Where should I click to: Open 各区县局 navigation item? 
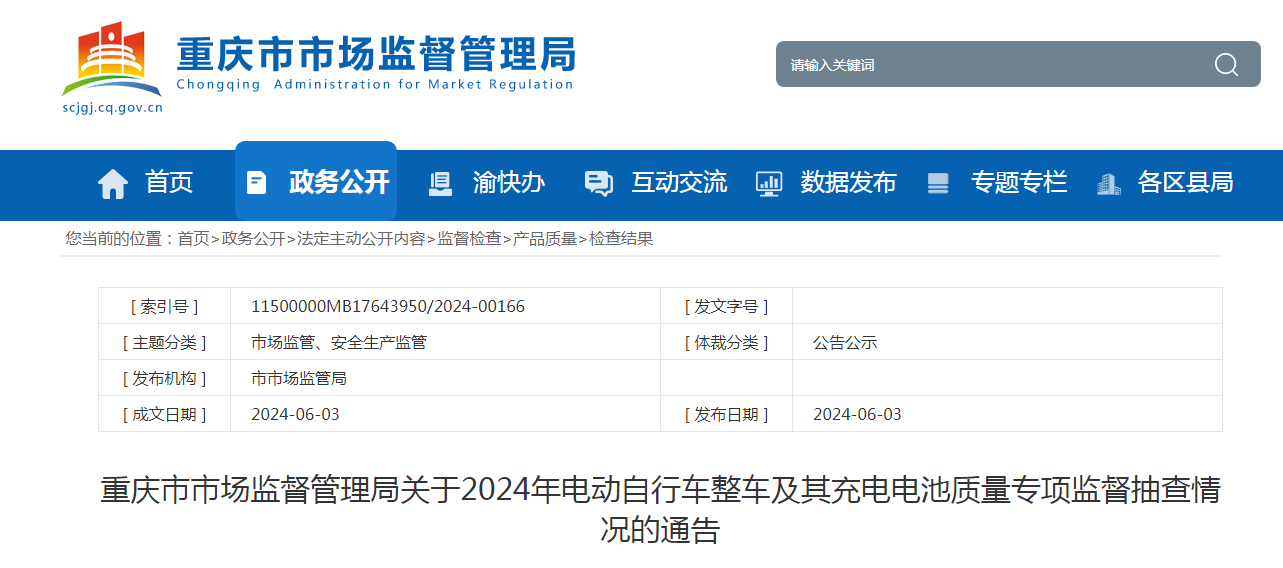tap(1185, 182)
